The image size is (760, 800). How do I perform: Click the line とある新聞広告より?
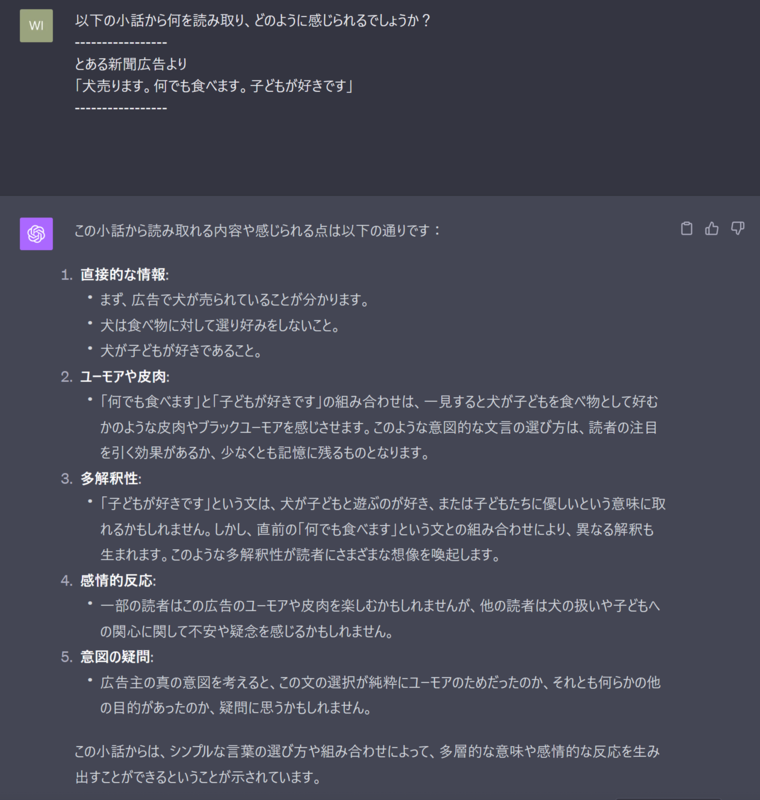[131, 64]
